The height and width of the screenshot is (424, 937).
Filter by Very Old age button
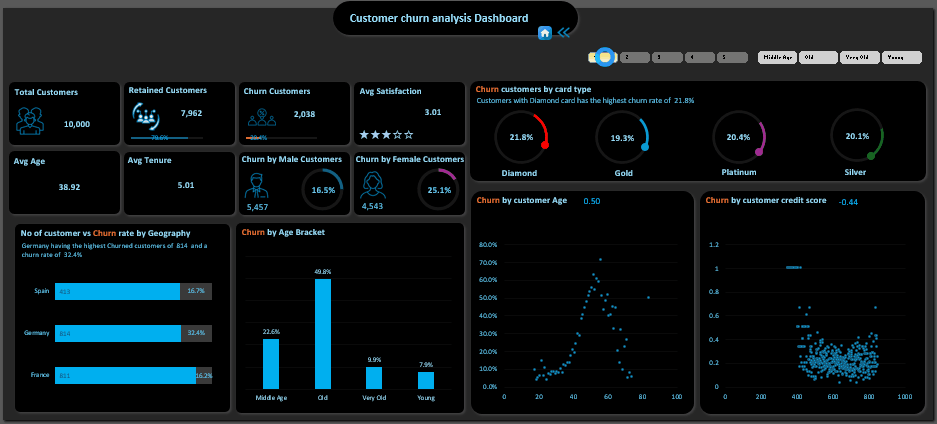coord(859,58)
